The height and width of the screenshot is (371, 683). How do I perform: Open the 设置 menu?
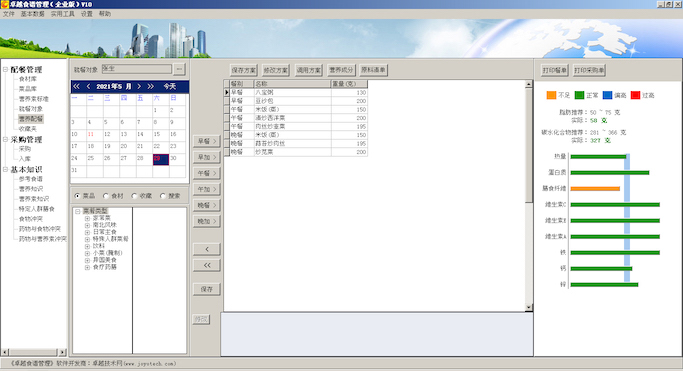[x=87, y=14]
